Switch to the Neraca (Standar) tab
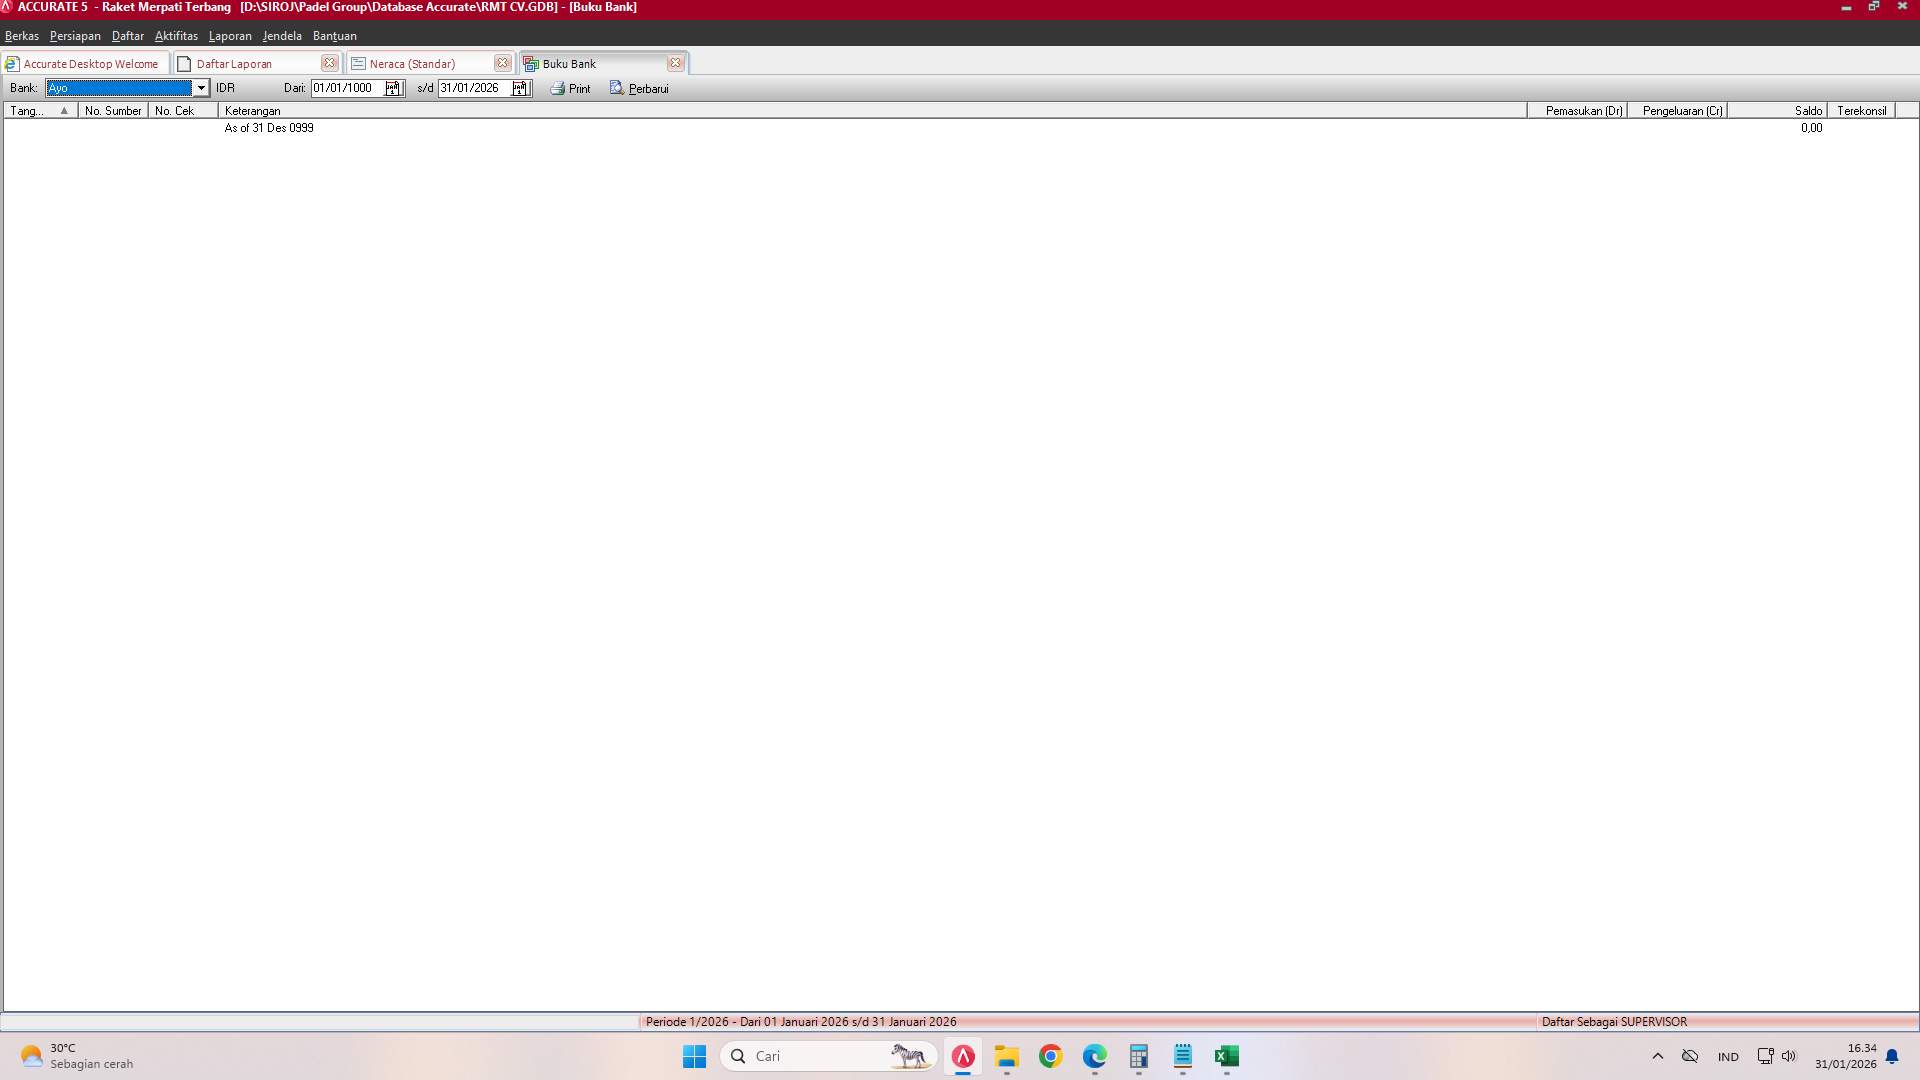Image resolution: width=1920 pixels, height=1080 pixels. [x=415, y=63]
